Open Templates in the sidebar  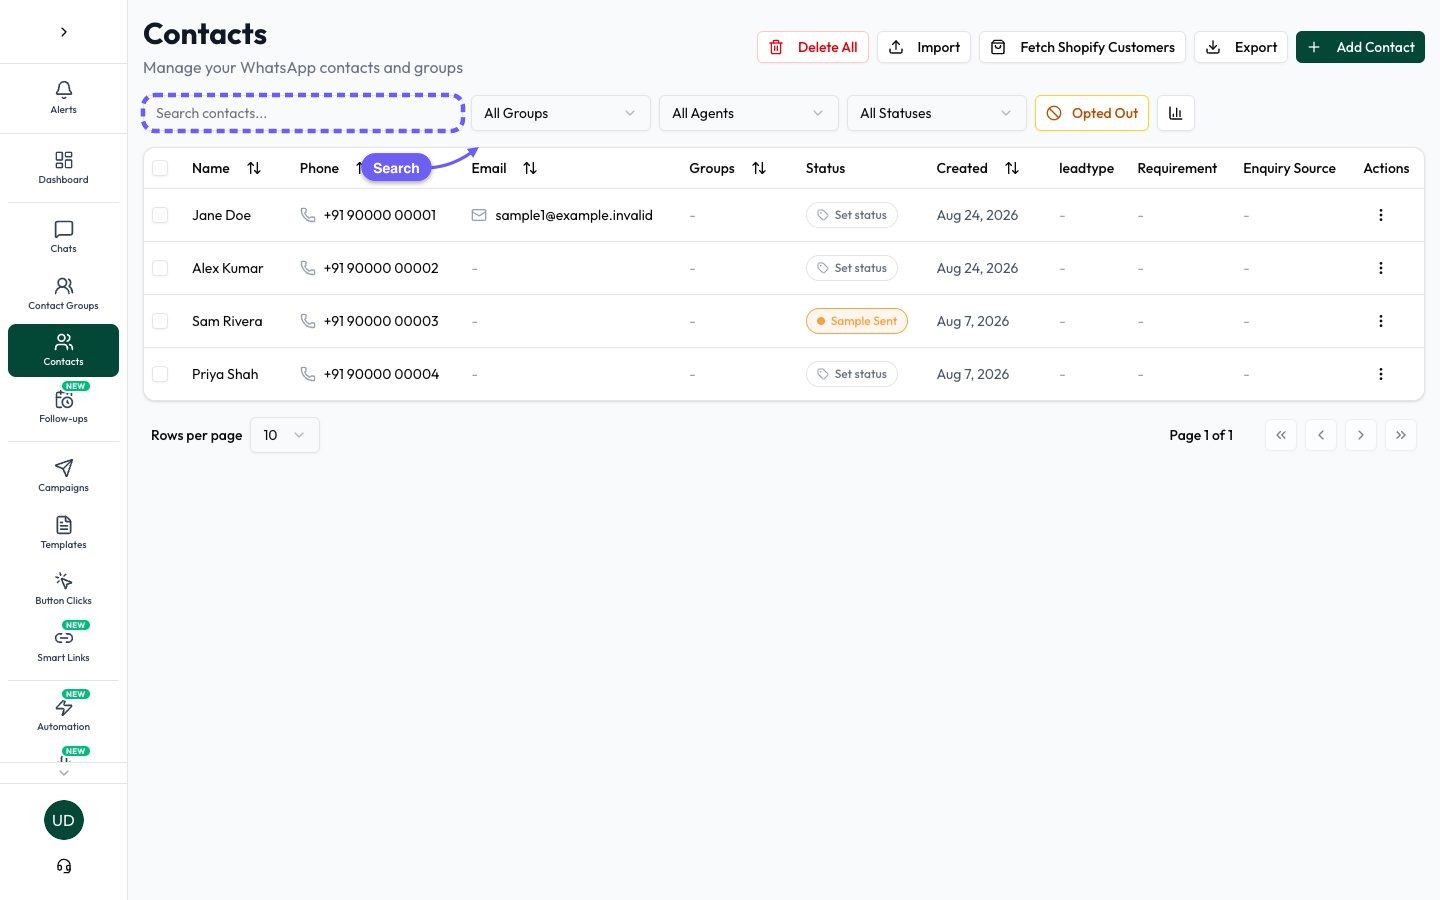pyautogui.click(x=63, y=533)
